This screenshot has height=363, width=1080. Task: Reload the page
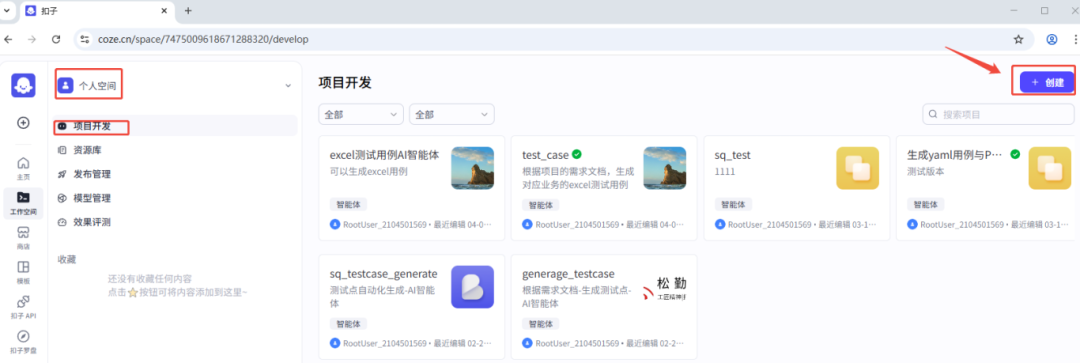56,39
